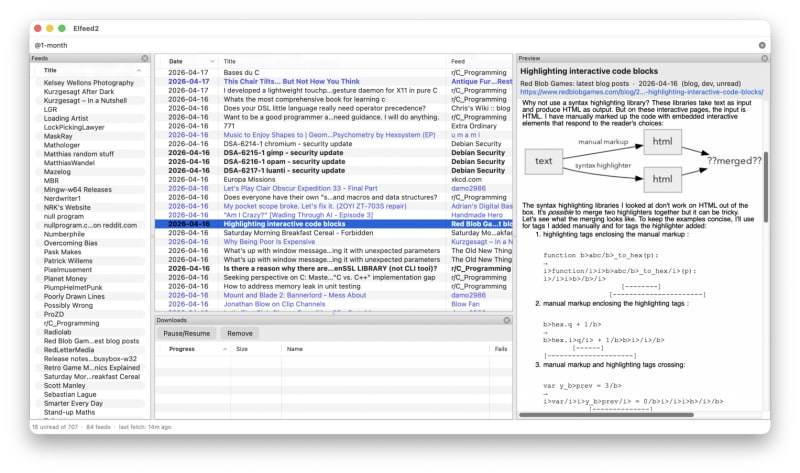Select the Kurzgesagt After Dark feed

79,92
